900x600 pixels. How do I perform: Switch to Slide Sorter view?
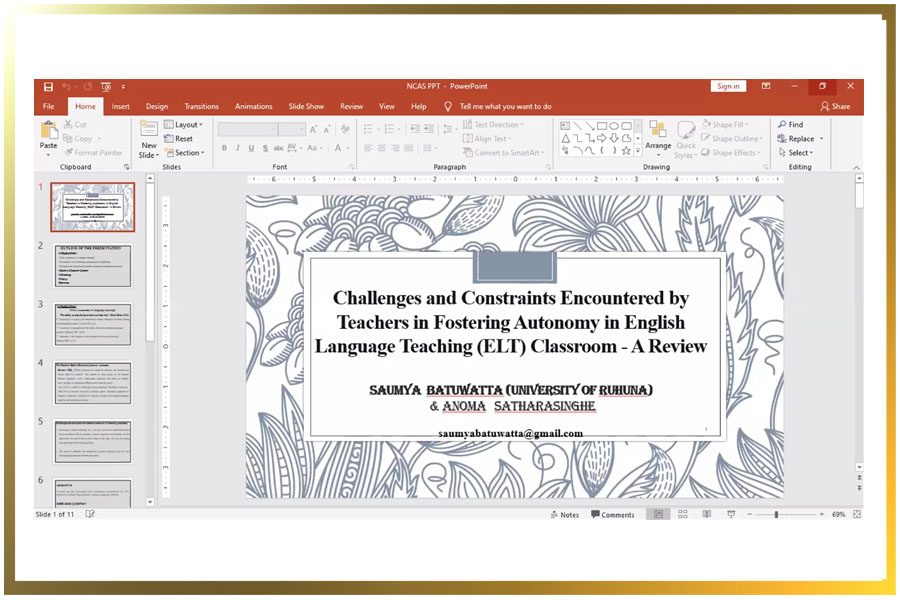(682, 514)
